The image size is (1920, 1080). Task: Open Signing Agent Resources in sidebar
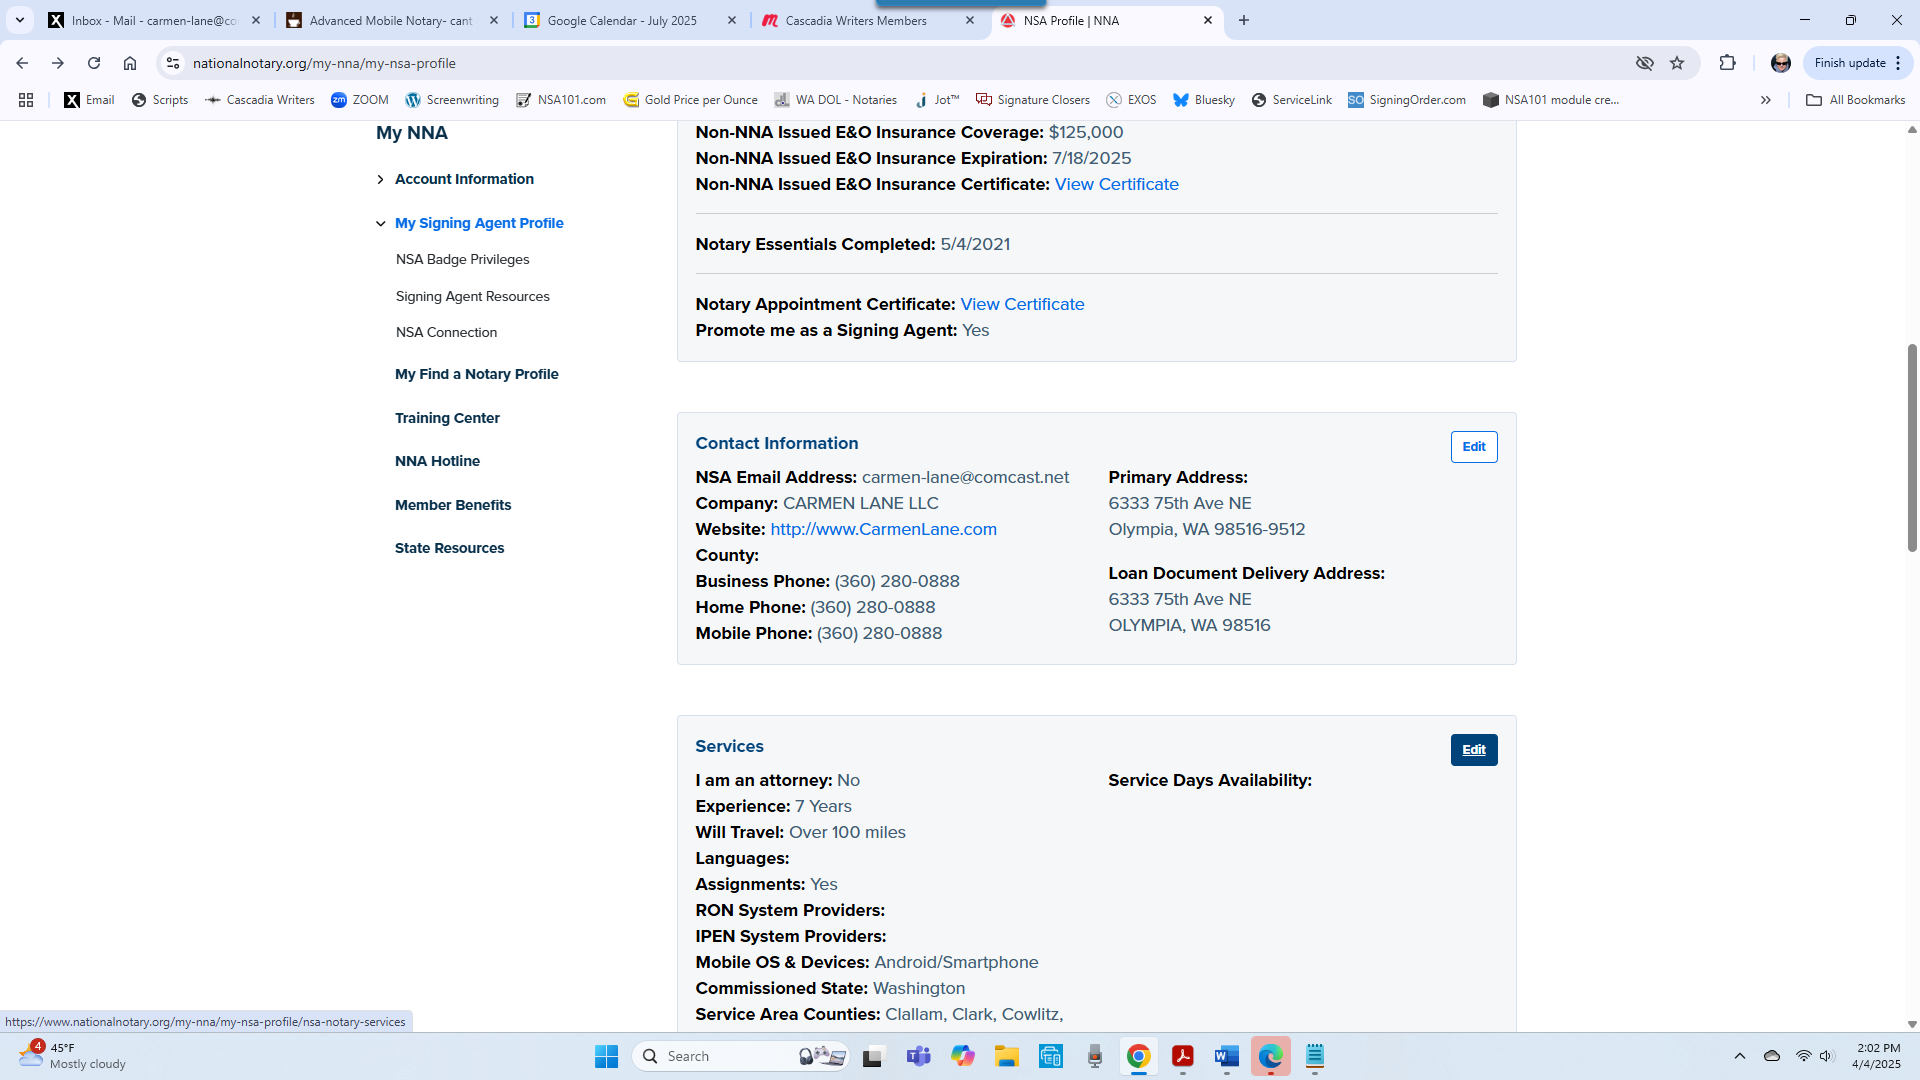coord(472,296)
